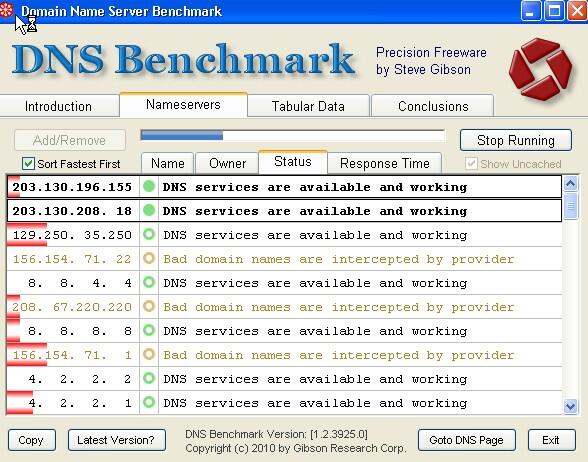Viewport: 588px width, 462px height.
Task: Click the benchmark progress bar
Action: tap(292, 135)
